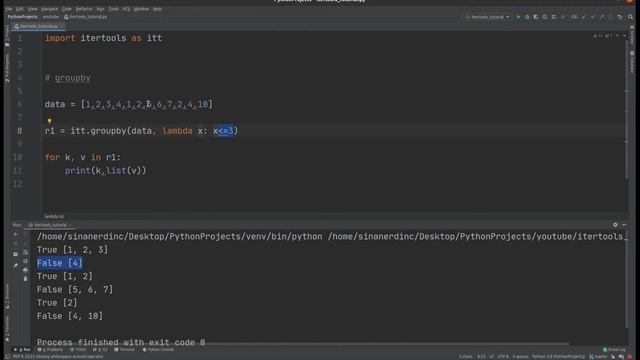Viewport: 640px width, 360px height.
Task: Open the Refactor menu
Action: 84,9
